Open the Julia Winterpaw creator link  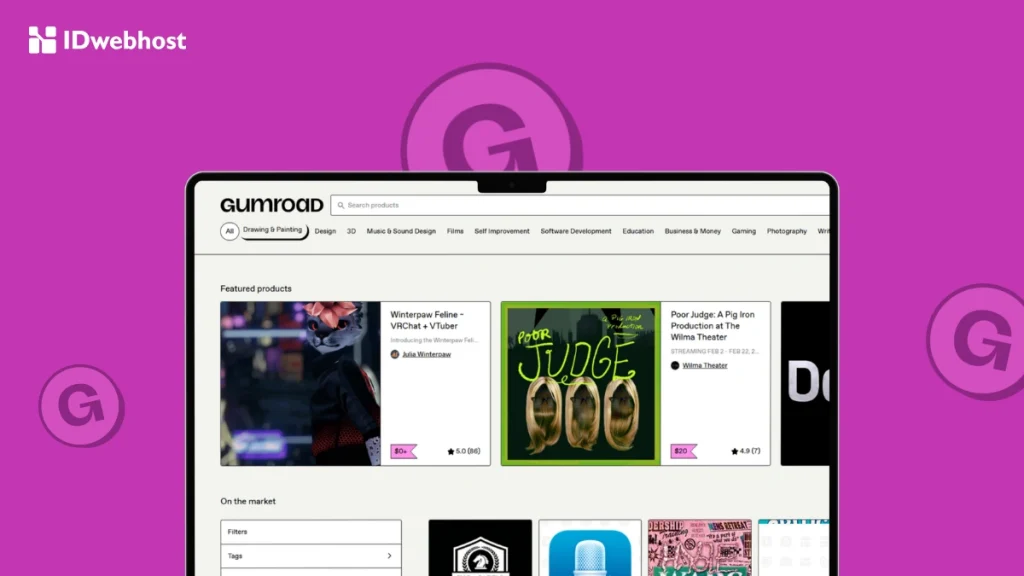point(424,355)
